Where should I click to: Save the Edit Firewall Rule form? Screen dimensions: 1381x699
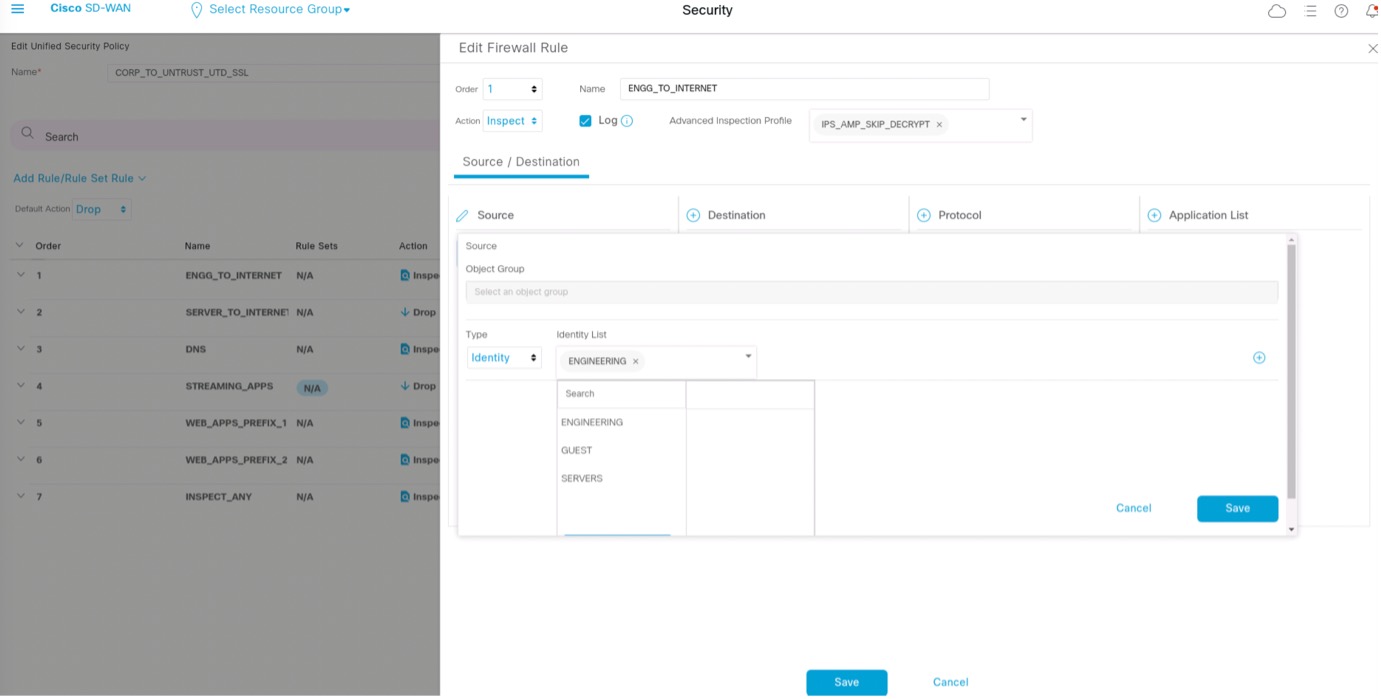point(846,682)
